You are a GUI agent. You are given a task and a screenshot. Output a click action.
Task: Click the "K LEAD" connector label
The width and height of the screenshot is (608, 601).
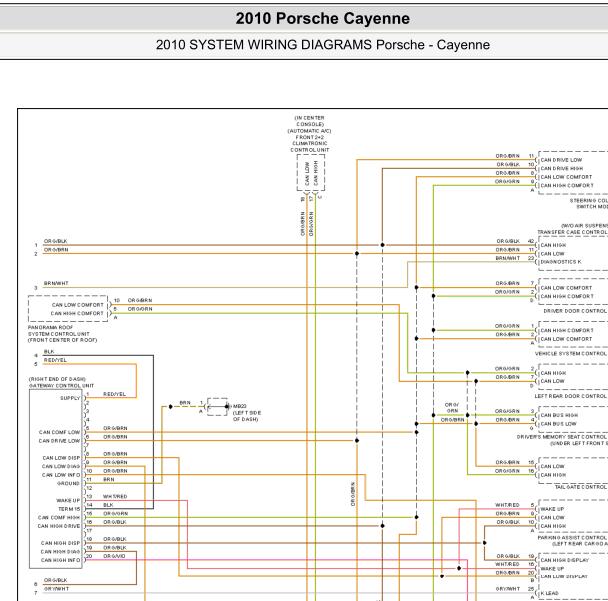pyautogui.click(x=549, y=593)
